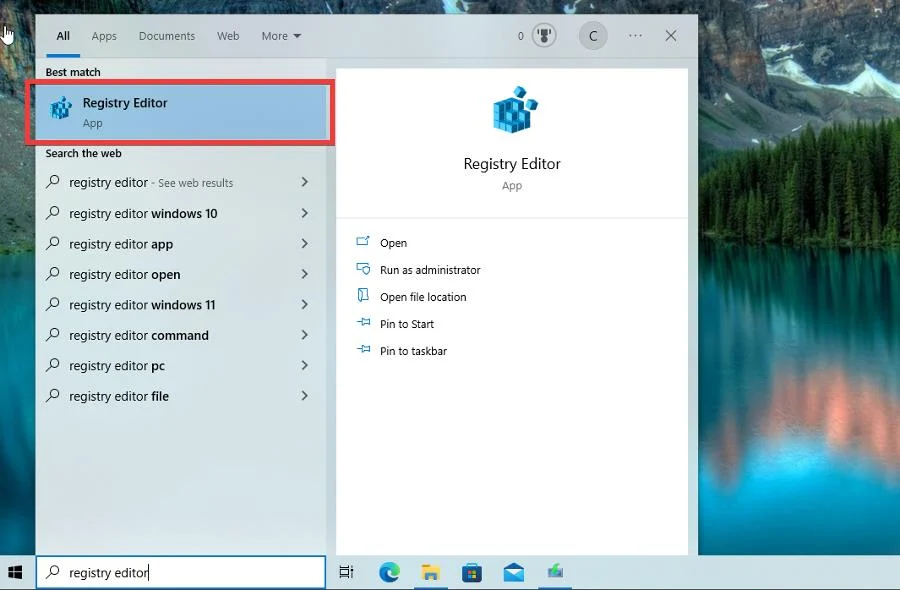Image resolution: width=900 pixels, height=590 pixels.
Task: Click the taskbar search input field
Action: (181, 572)
